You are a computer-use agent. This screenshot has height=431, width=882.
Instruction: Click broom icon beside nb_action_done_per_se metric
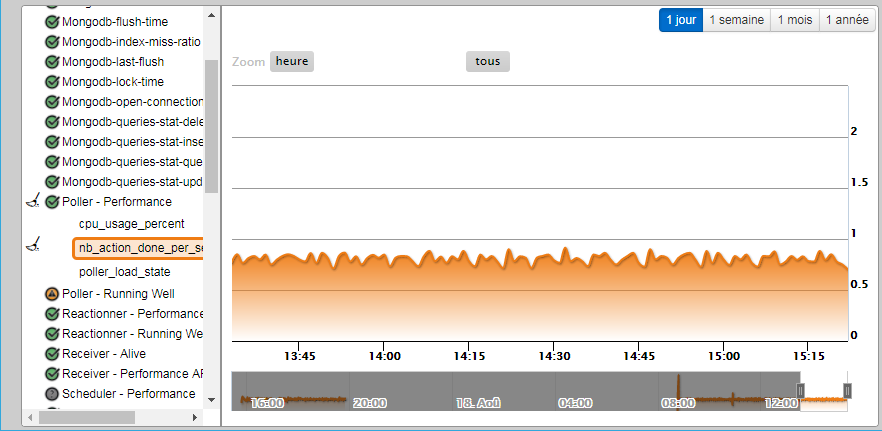[x=33, y=245]
